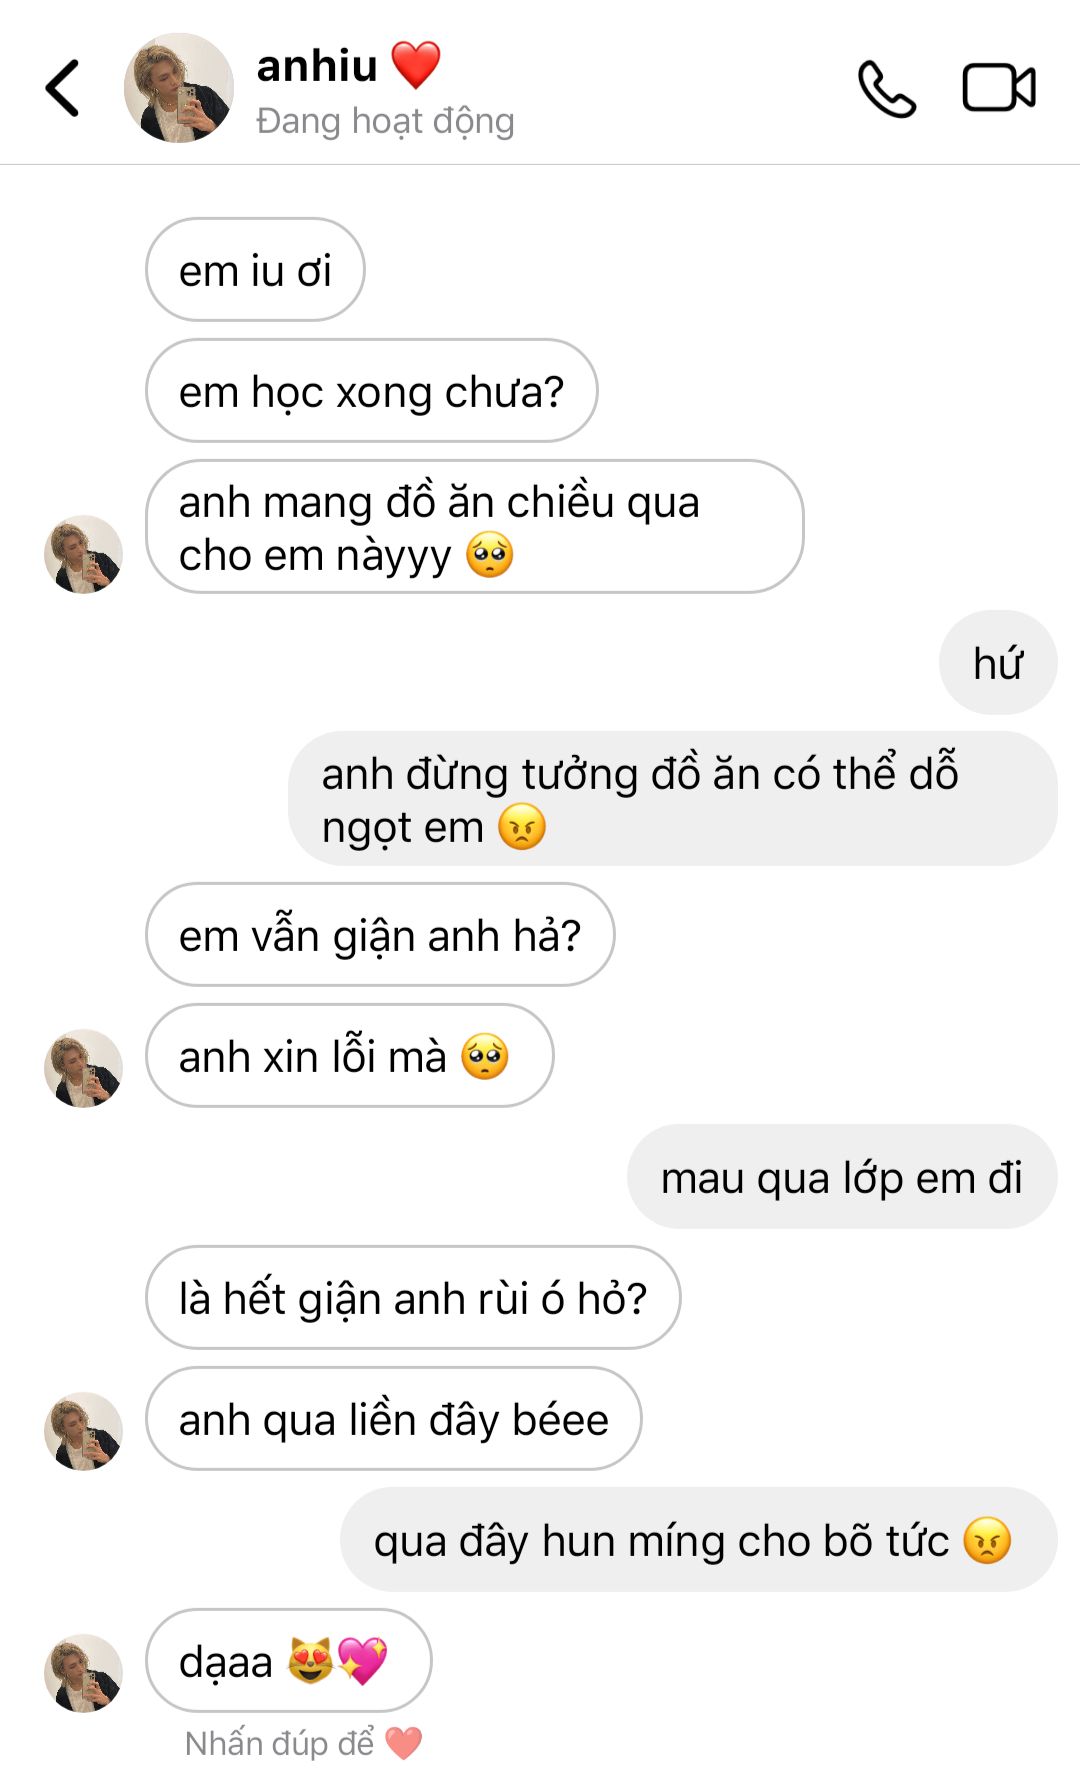Open anhiu's profile picture in header
Viewport: 1080px width, 1791px height.
[x=178, y=88]
